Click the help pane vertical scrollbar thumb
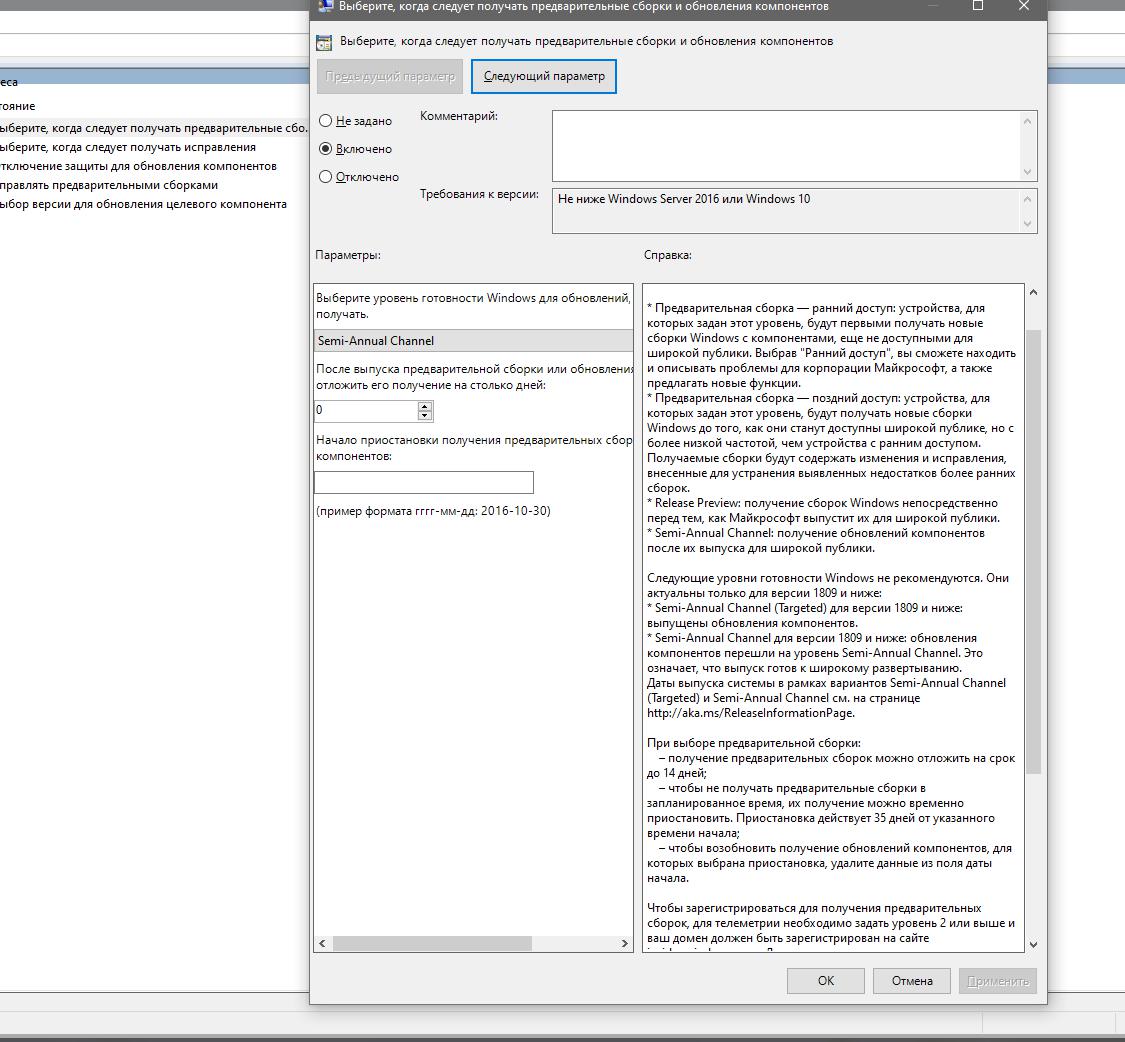The width and height of the screenshot is (1125, 1042). click(x=1033, y=551)
